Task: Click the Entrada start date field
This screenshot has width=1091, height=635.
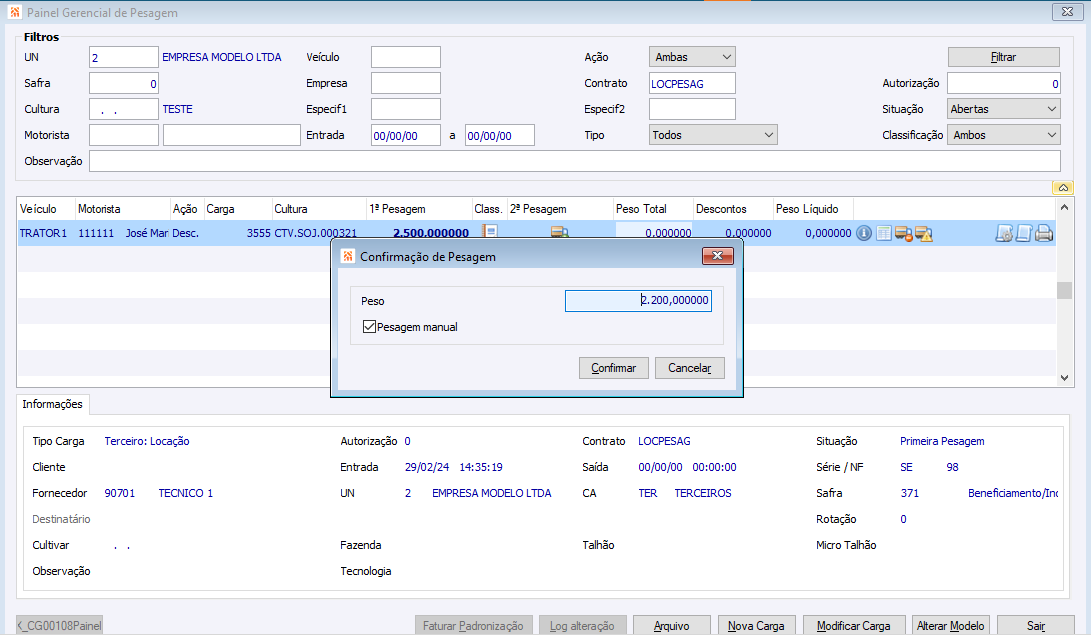Action: (406, 136)
